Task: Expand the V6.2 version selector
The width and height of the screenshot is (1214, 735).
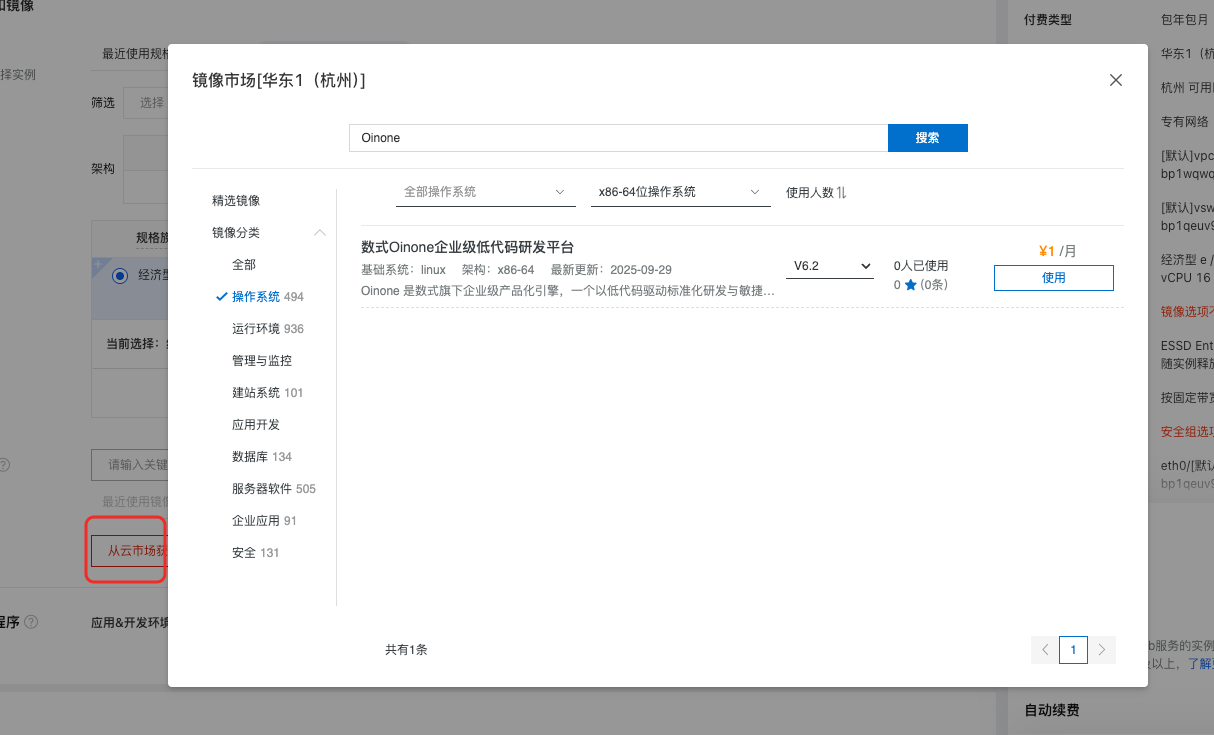Action: pos(829,266)
